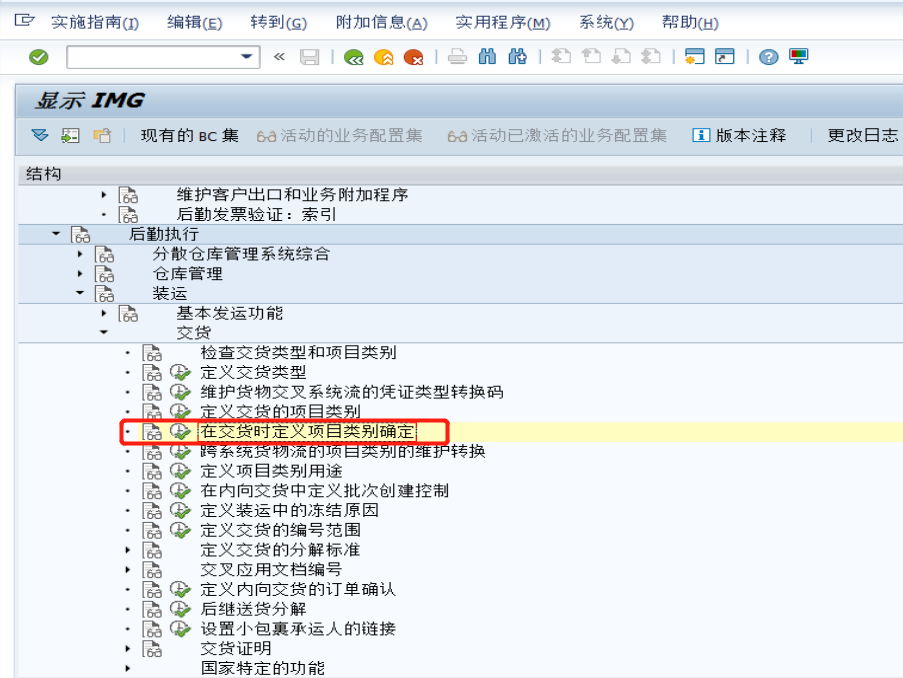
Task: Click the red Cancel icon
Action: click(413, 57)
